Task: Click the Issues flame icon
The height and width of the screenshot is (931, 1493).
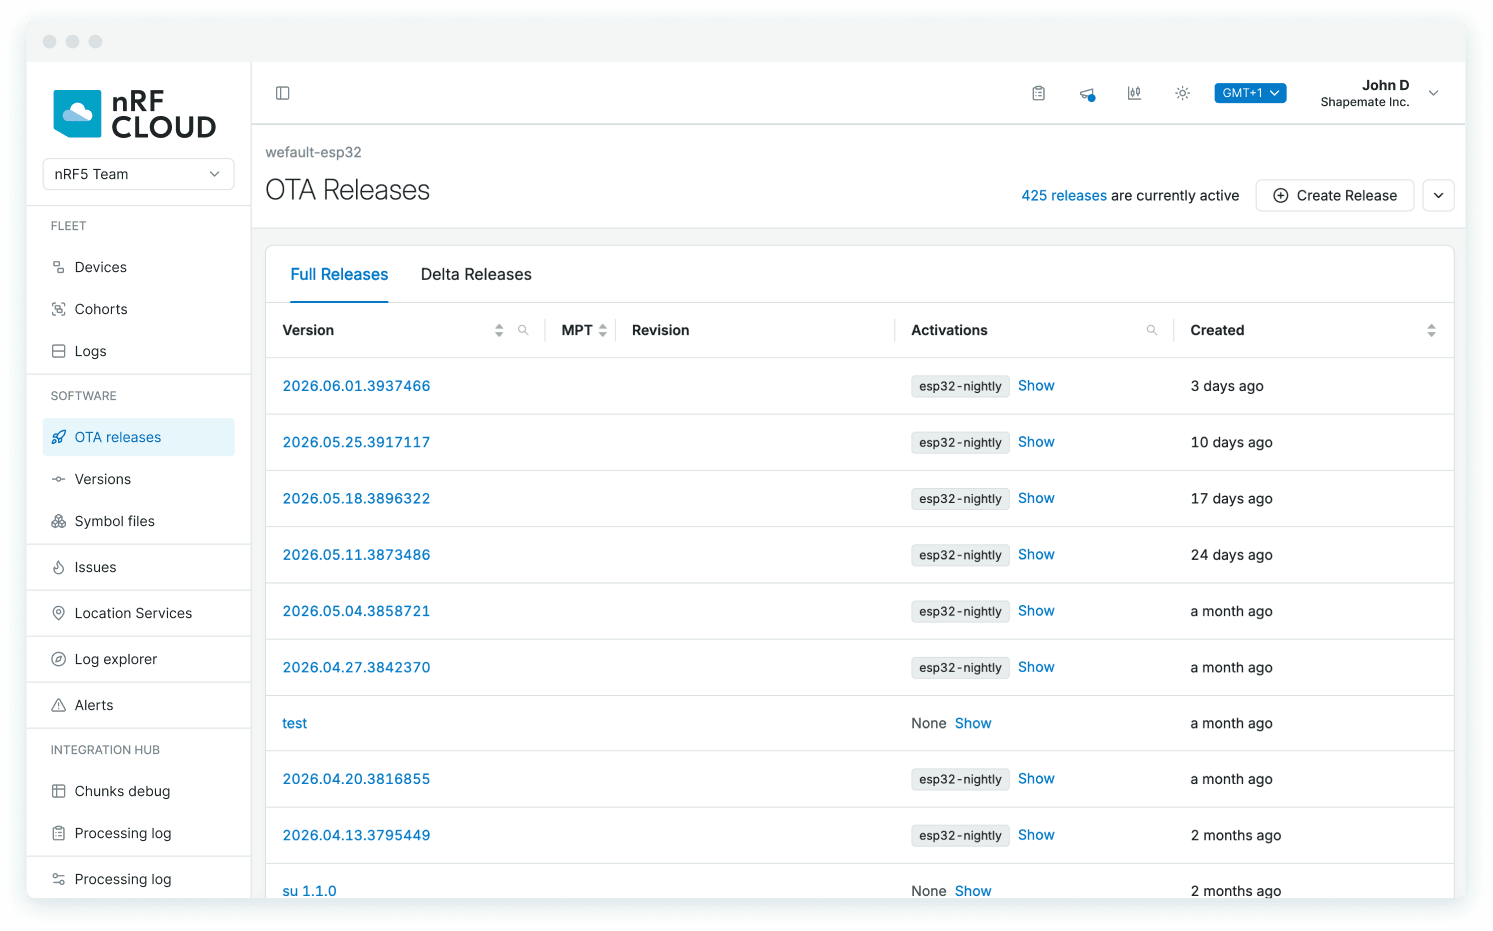Action: (x=59, y=567)
